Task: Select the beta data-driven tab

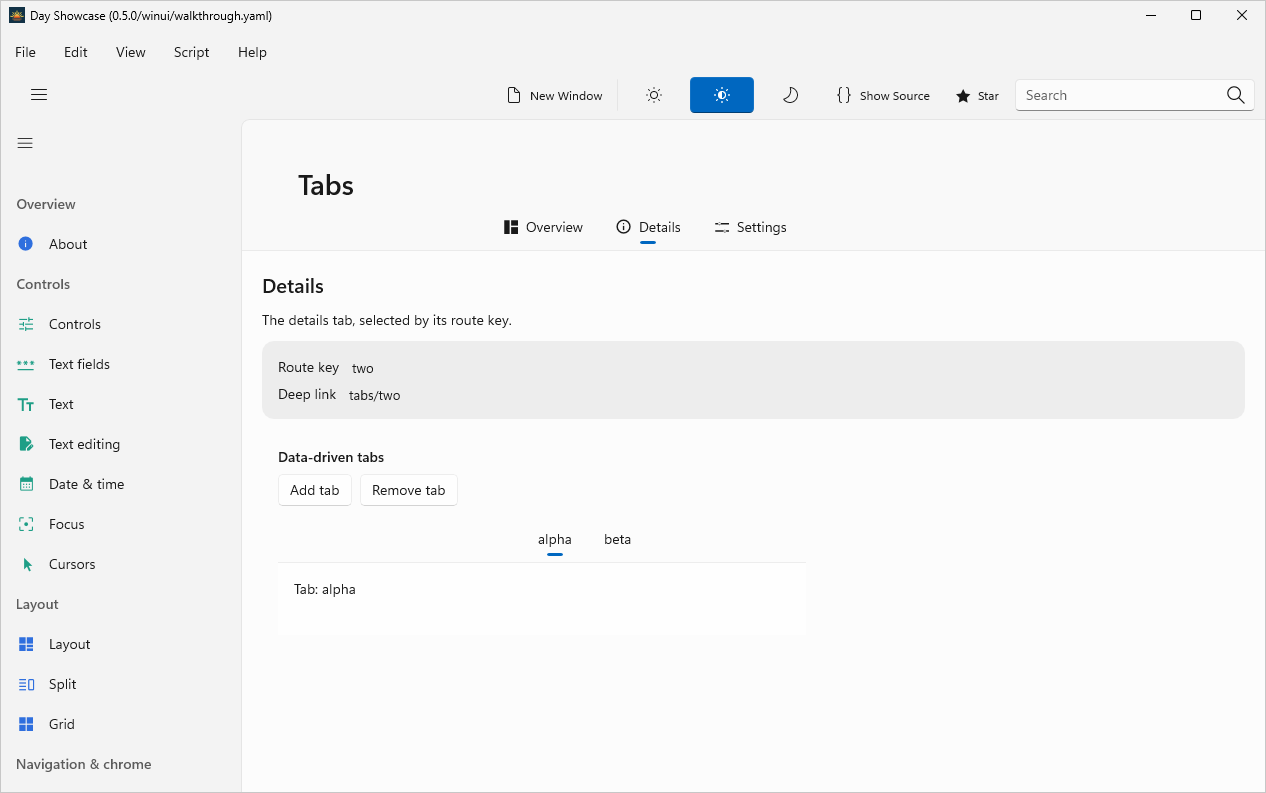Action: click(x=618, y=540)
